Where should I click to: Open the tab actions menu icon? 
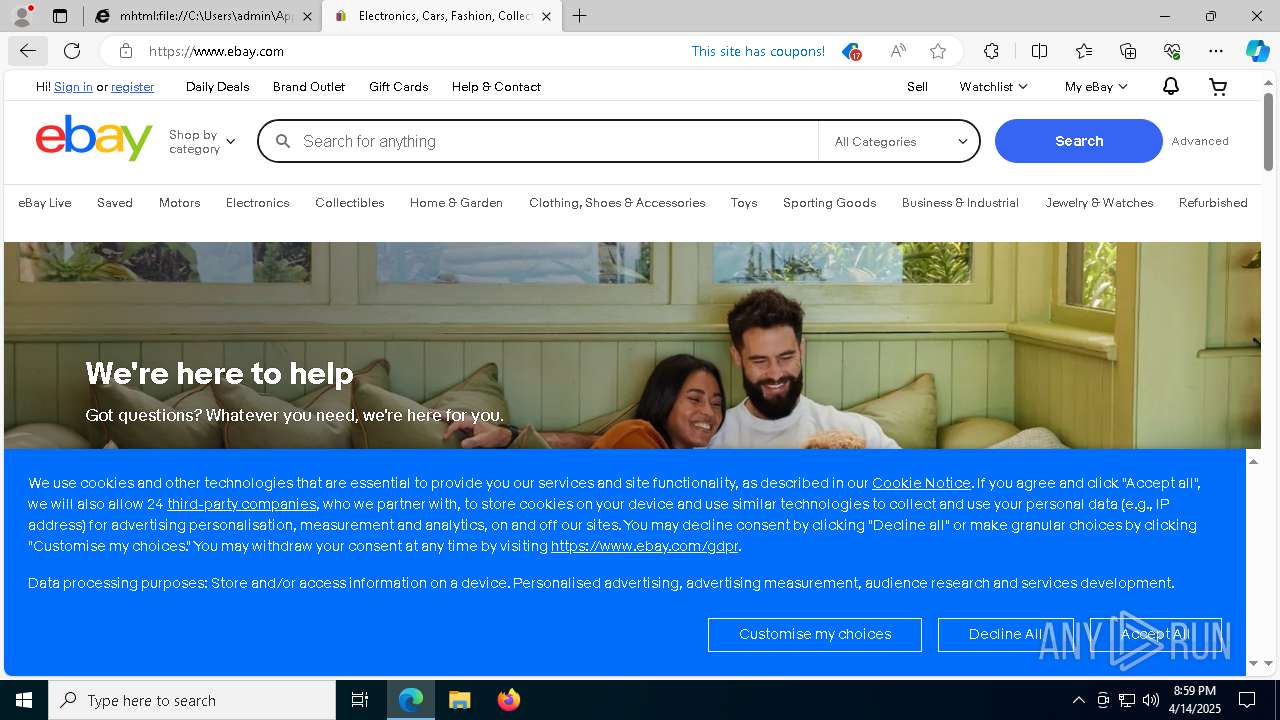[60, 16]
